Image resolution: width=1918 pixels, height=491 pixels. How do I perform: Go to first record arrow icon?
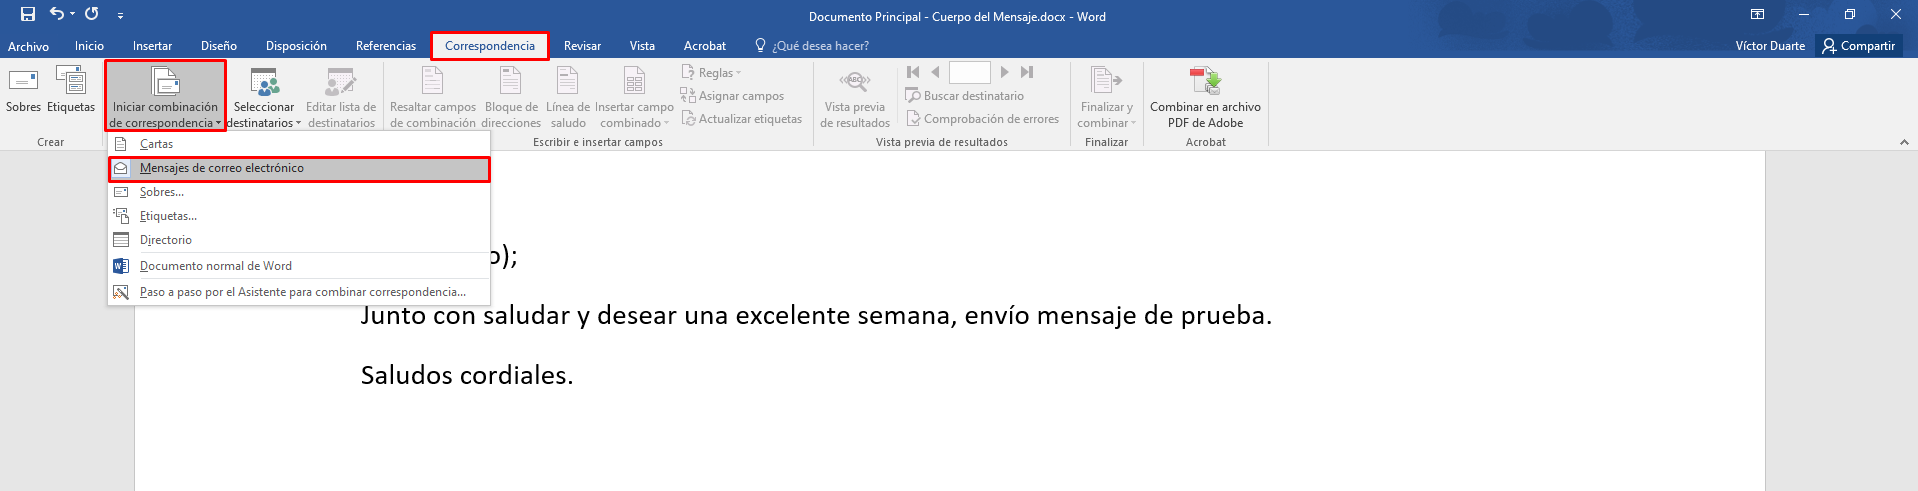pos(913,72)
